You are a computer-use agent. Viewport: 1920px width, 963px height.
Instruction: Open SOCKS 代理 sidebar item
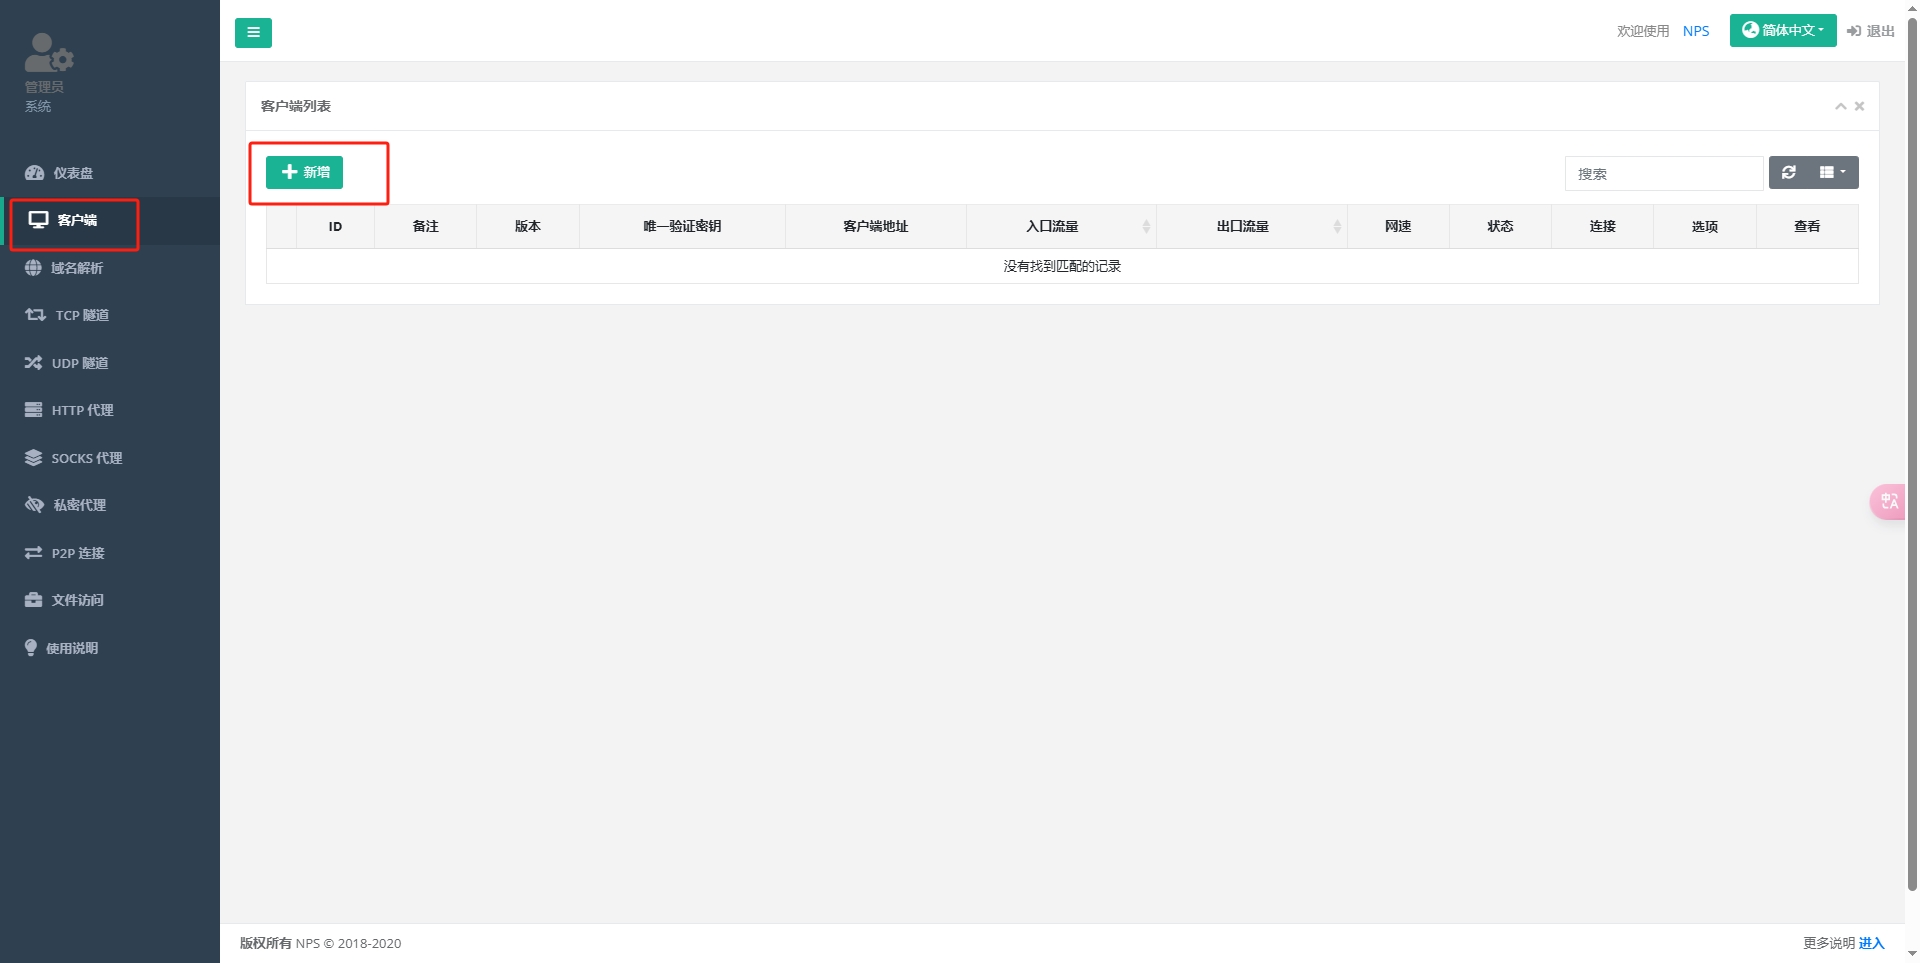(86, 458)
